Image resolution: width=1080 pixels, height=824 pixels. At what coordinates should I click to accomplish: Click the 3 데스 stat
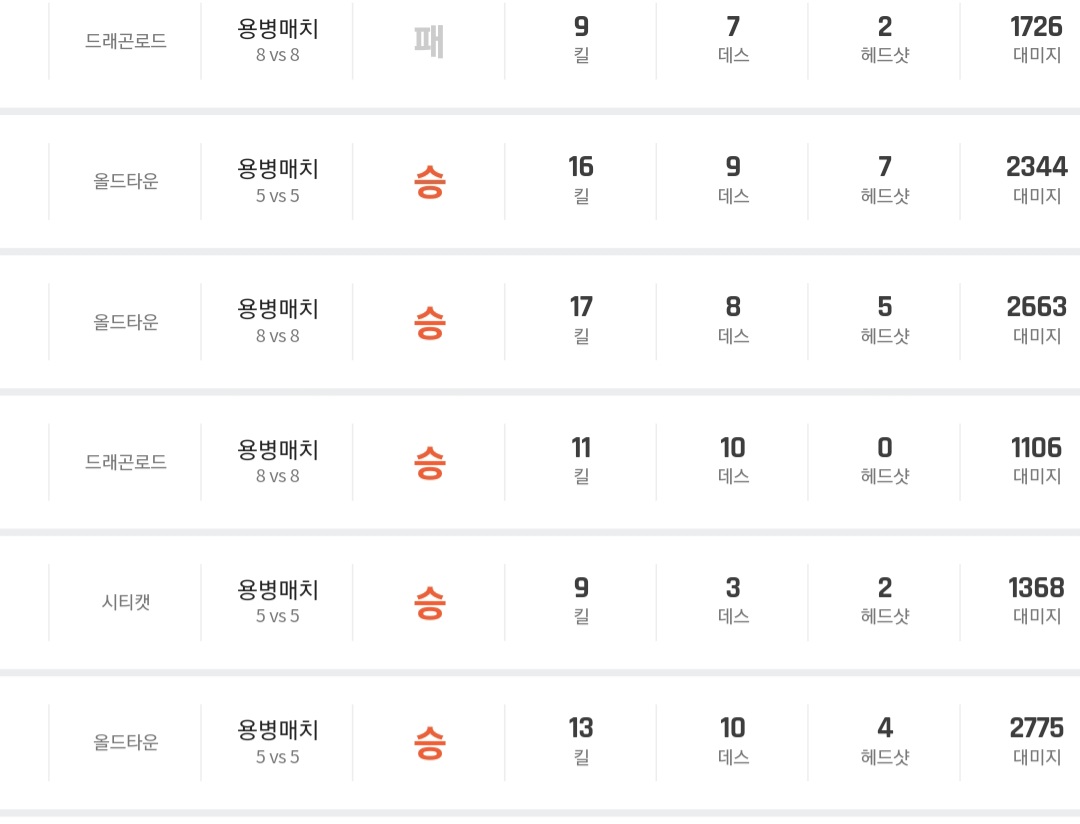(x=733, y=588)
